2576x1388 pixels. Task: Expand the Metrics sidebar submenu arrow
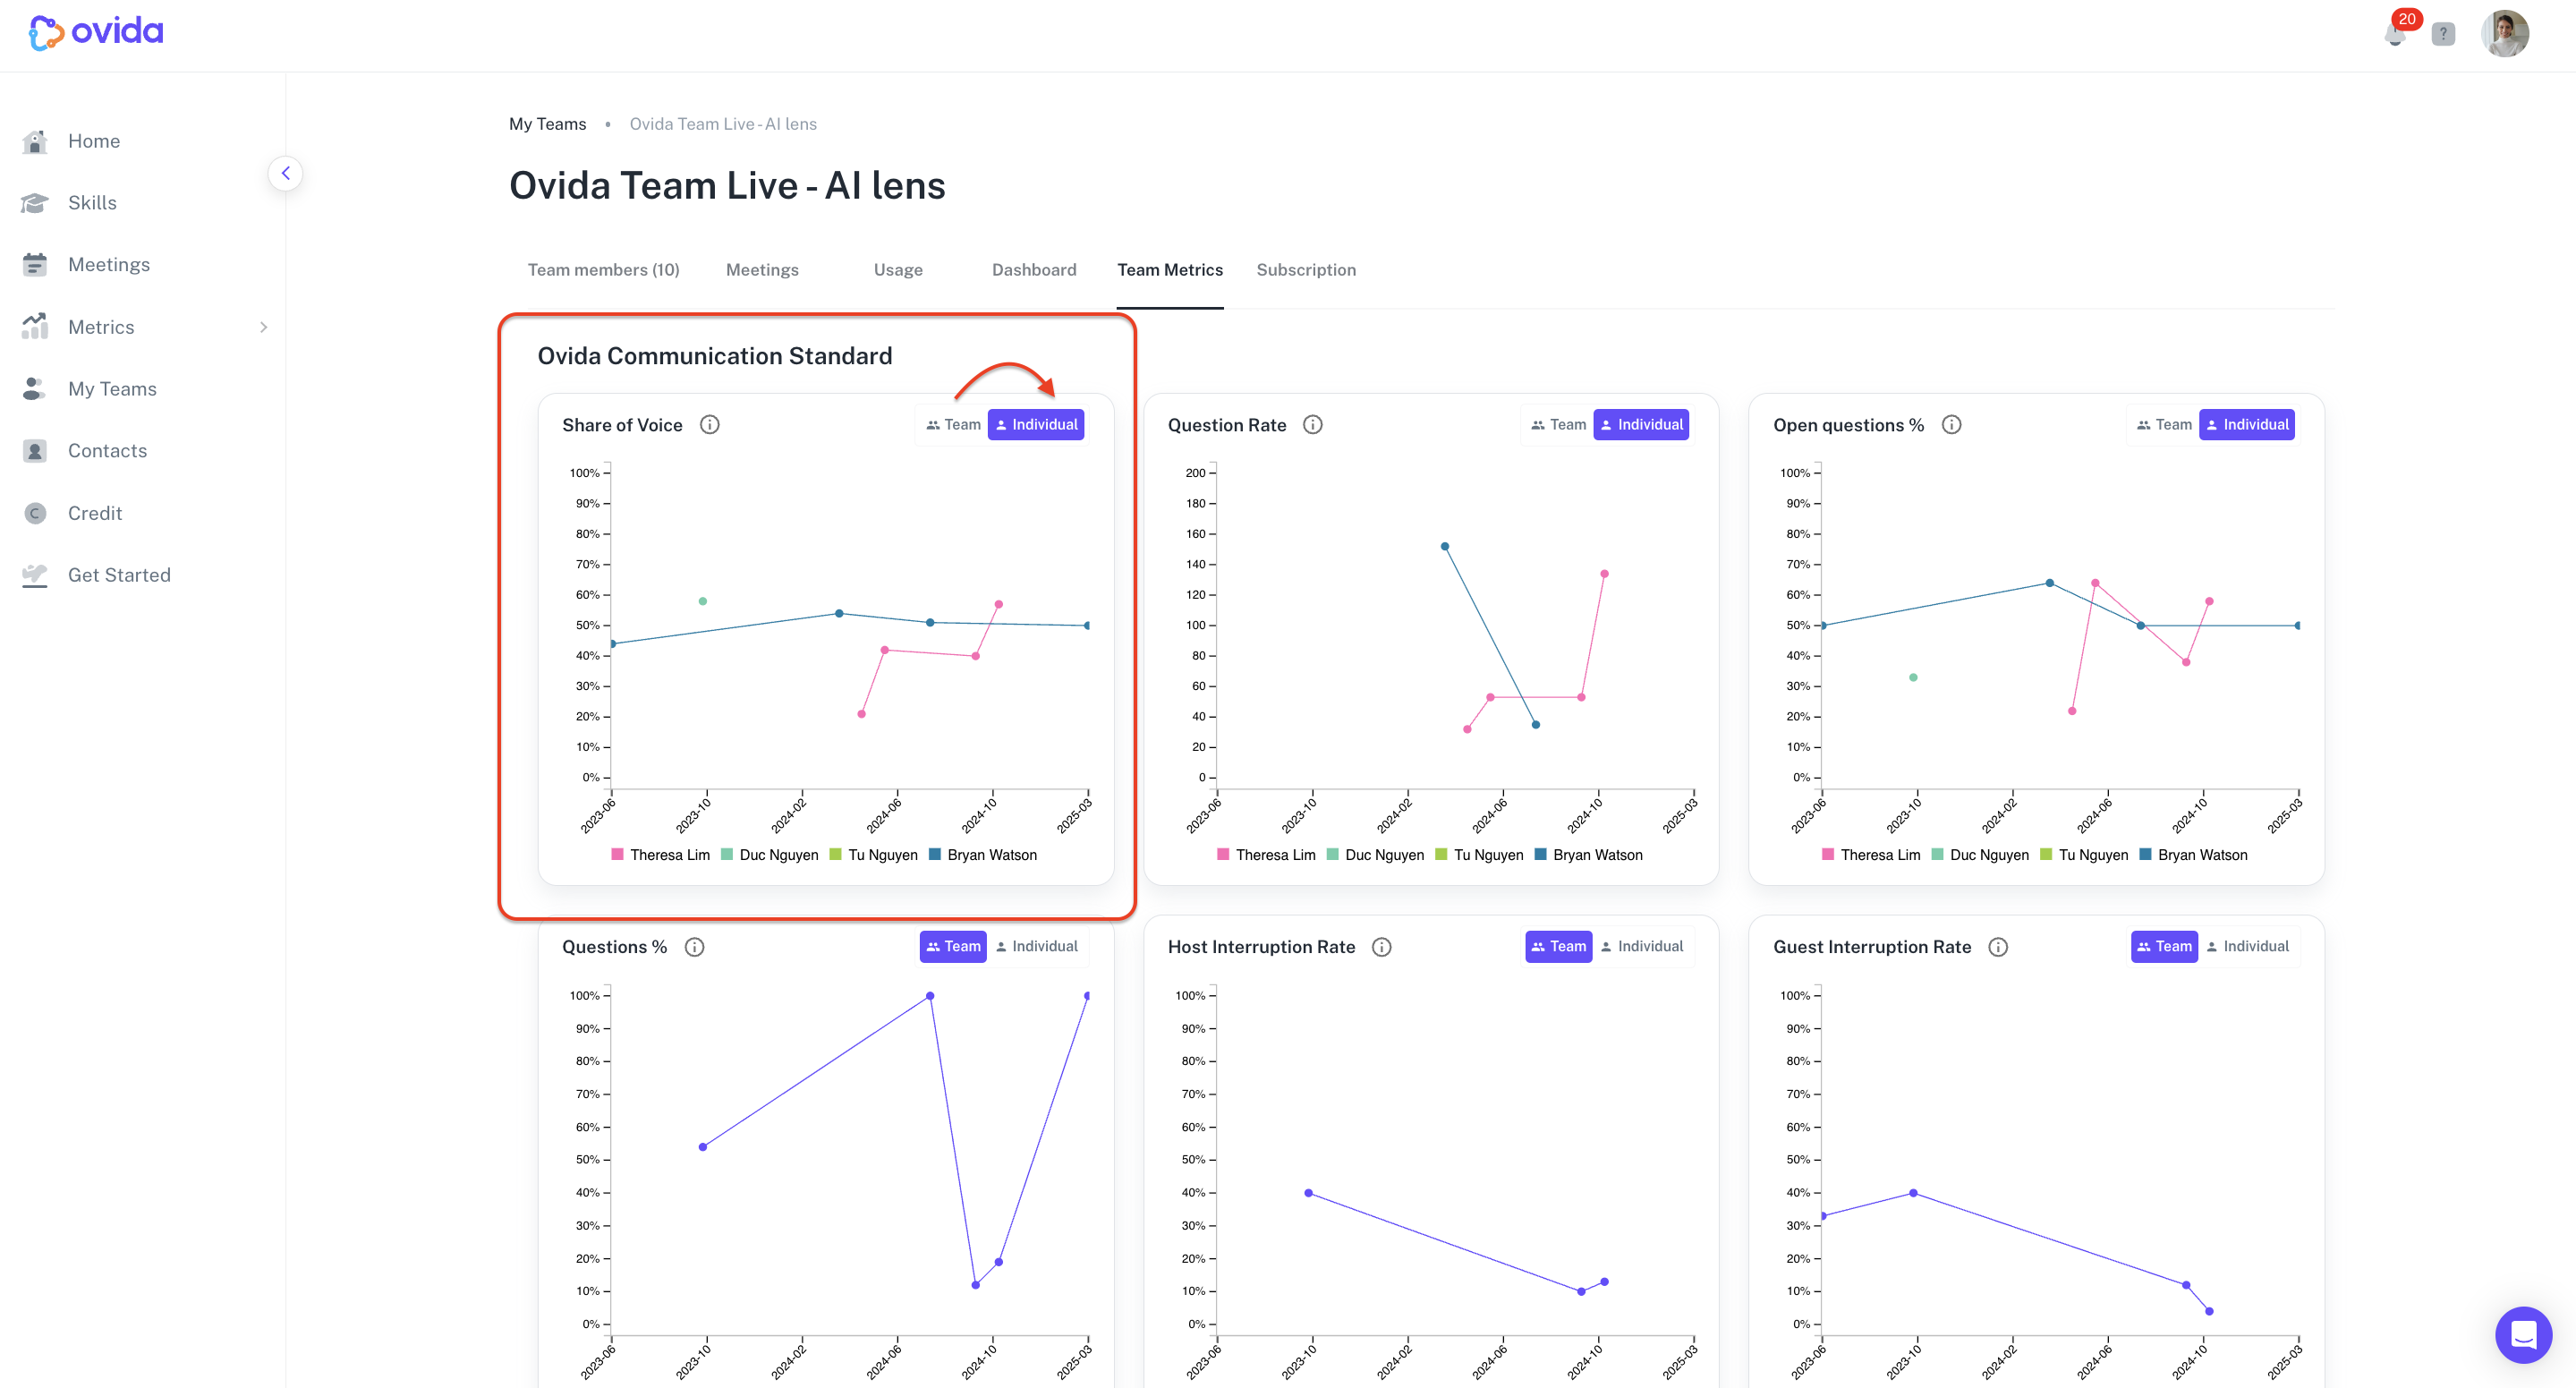[x=263, y=327]
